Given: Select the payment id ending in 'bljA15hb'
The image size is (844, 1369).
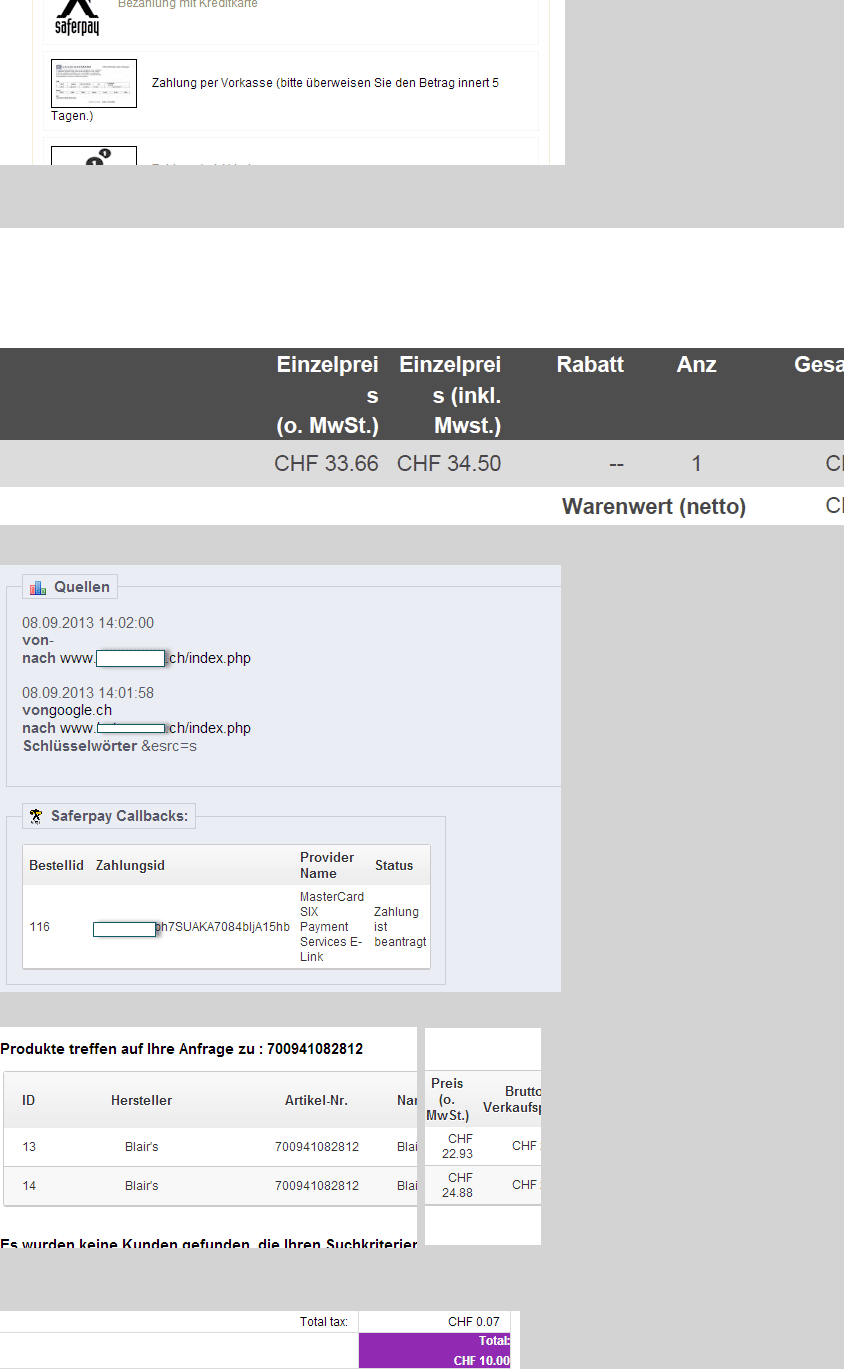Looking at the screenshot, I should (x=191, y=928).
